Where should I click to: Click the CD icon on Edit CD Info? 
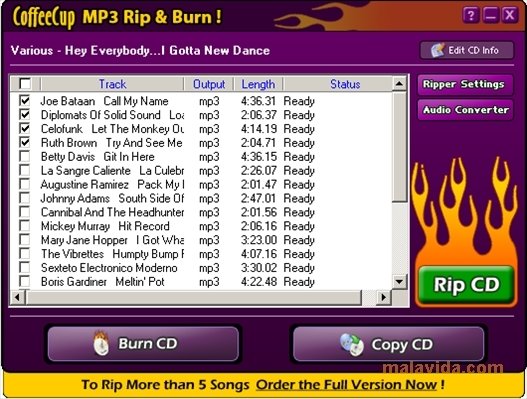click(x=438, y=50)
